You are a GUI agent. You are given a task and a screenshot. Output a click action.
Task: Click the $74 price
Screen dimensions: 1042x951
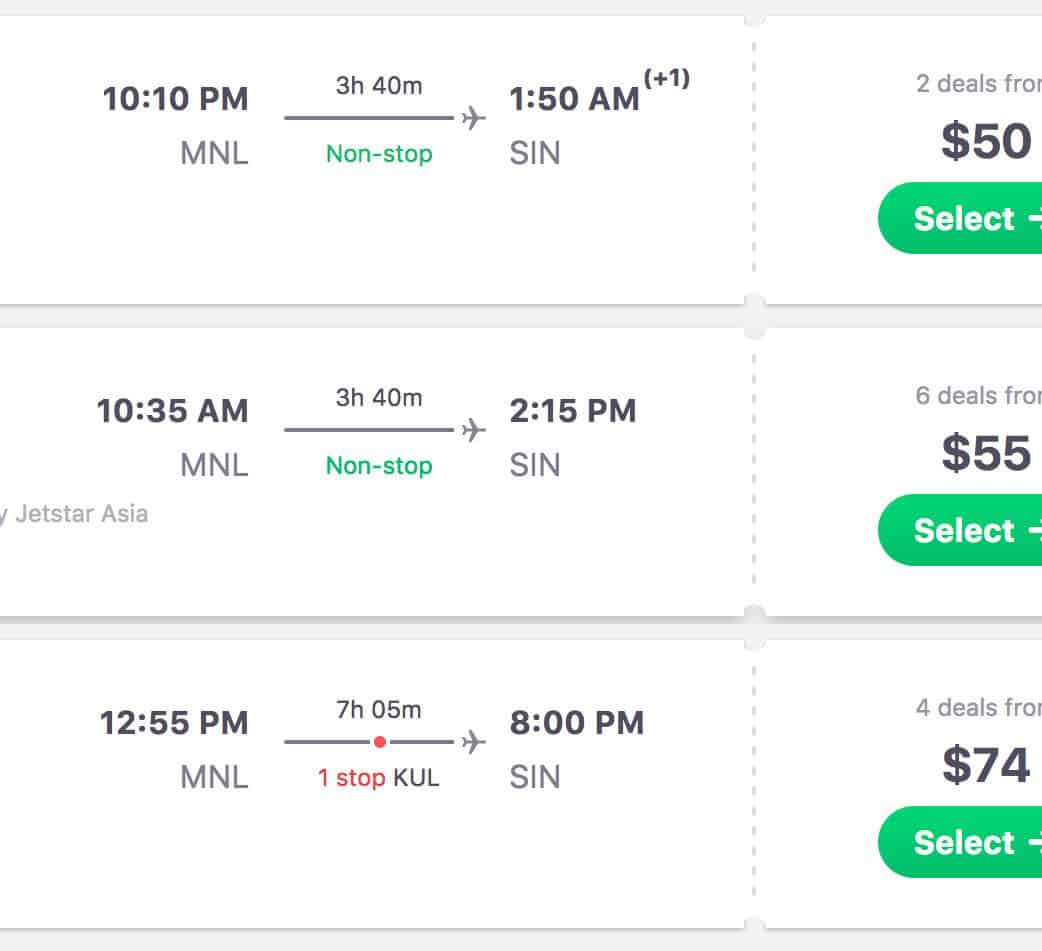pos(985,765)
